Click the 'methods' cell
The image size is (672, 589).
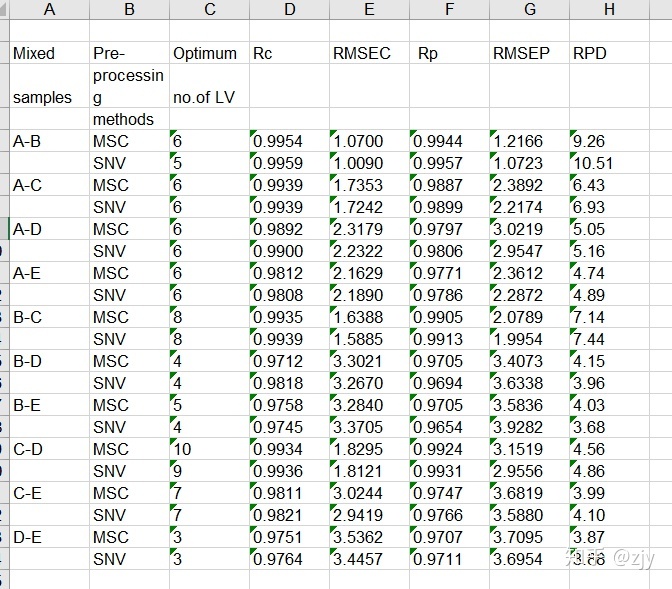pyautogui.click(x=129, y=119)
